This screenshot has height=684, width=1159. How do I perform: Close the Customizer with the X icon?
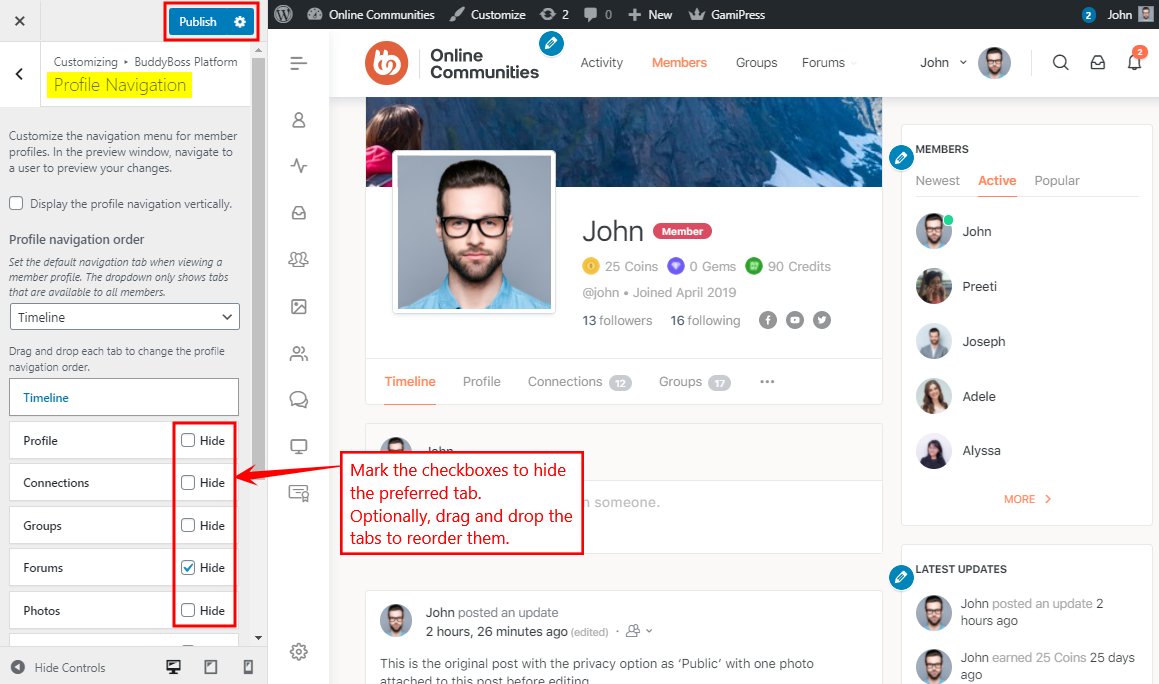tap(20, 21)
